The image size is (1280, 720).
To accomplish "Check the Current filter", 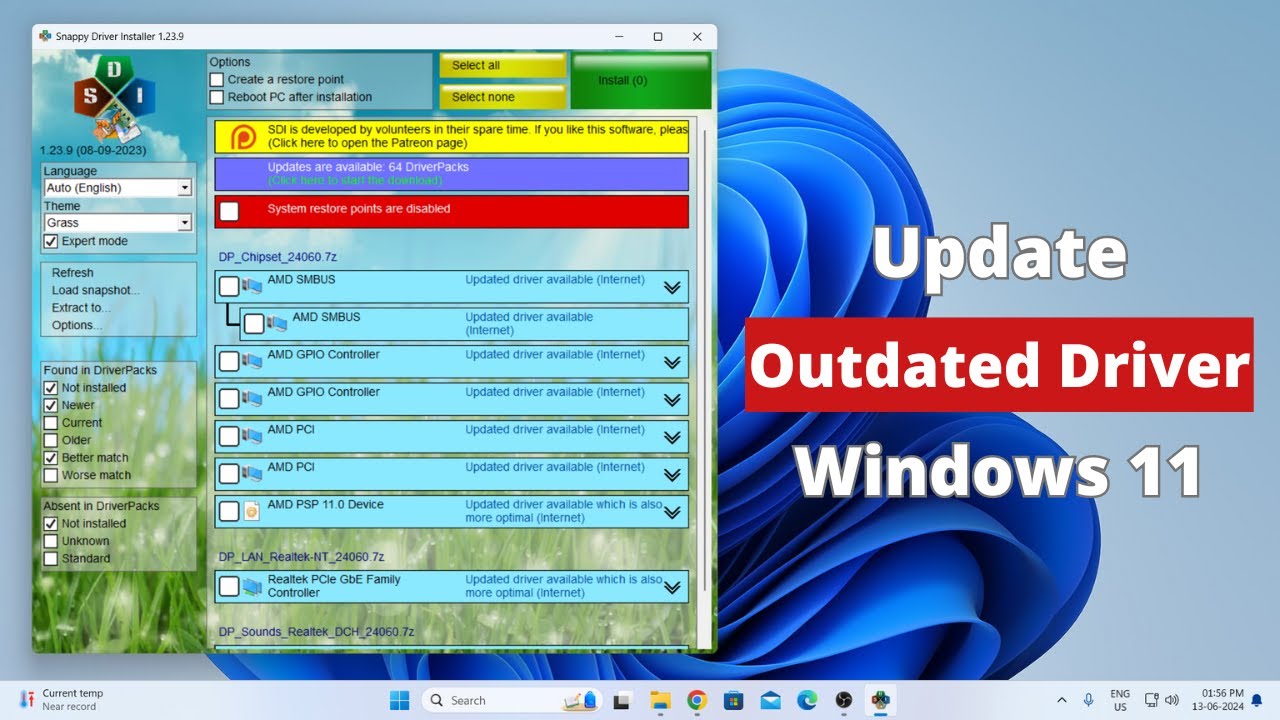I will (x=51, y=423).
